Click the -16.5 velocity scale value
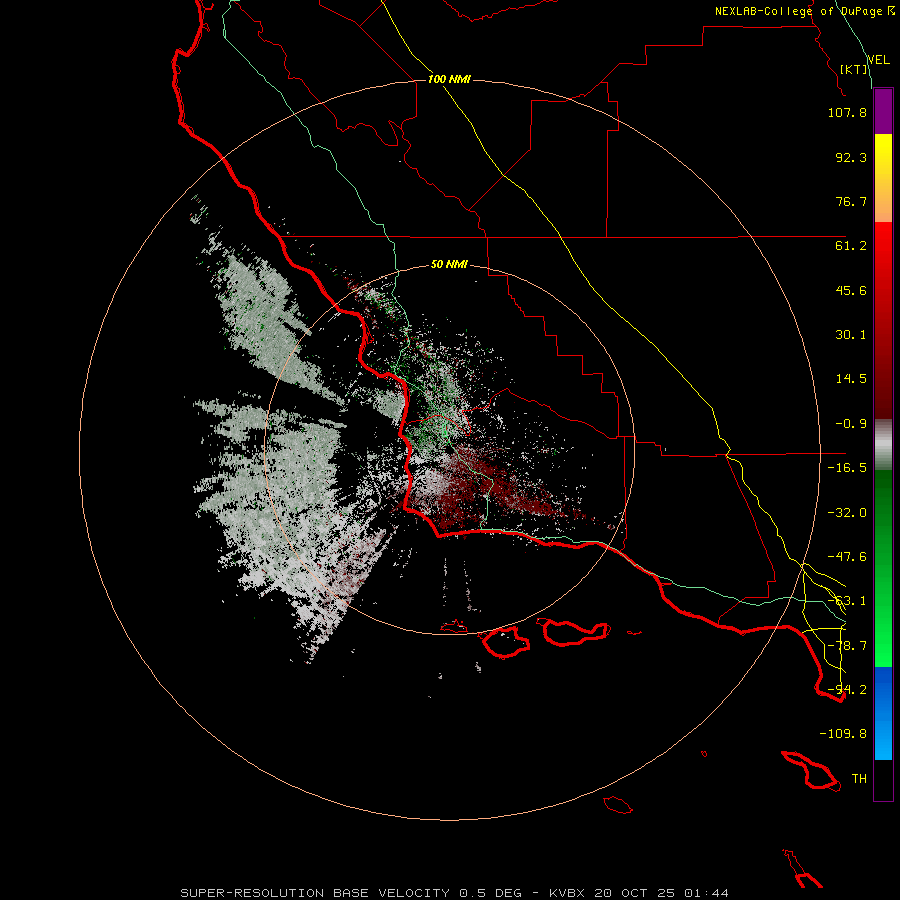Viewport: 900px width, 900px height. tap(847, 468)
